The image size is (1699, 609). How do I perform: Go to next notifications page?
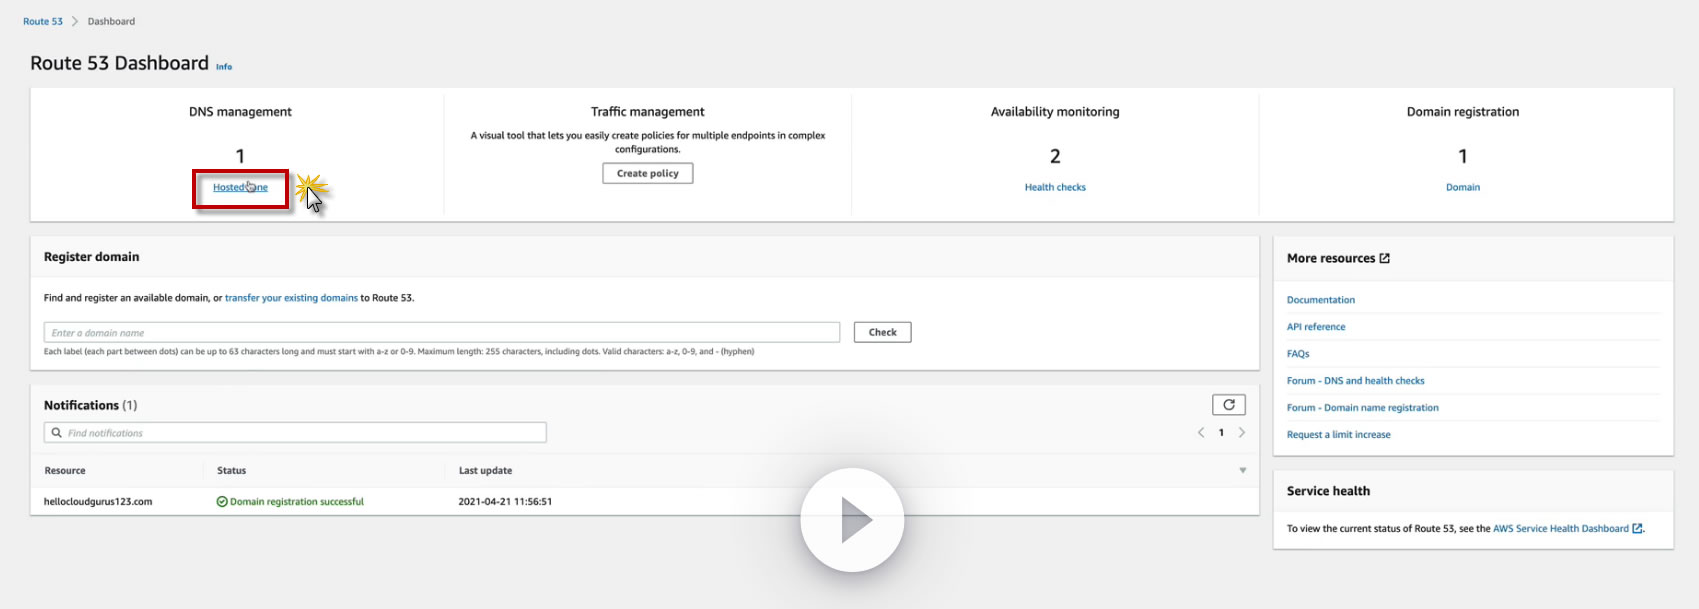pos(1242,433)
